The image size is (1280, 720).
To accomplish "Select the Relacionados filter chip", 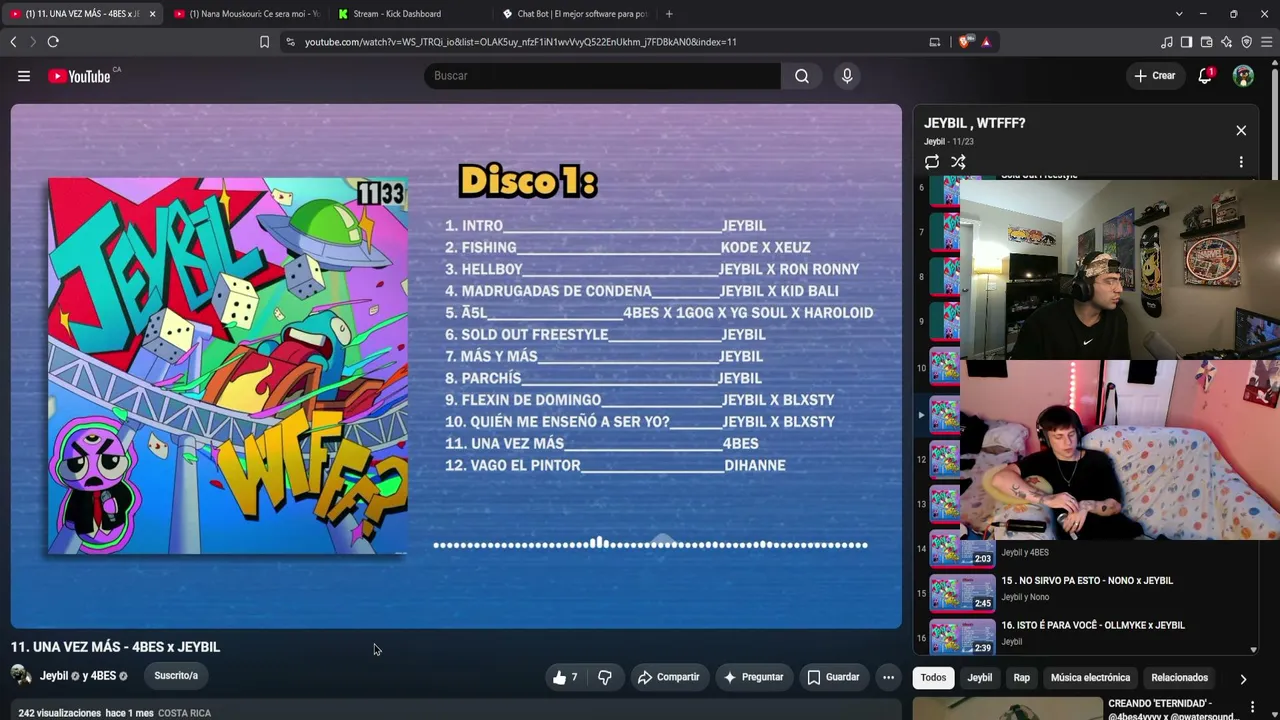I will (1180, 678).
